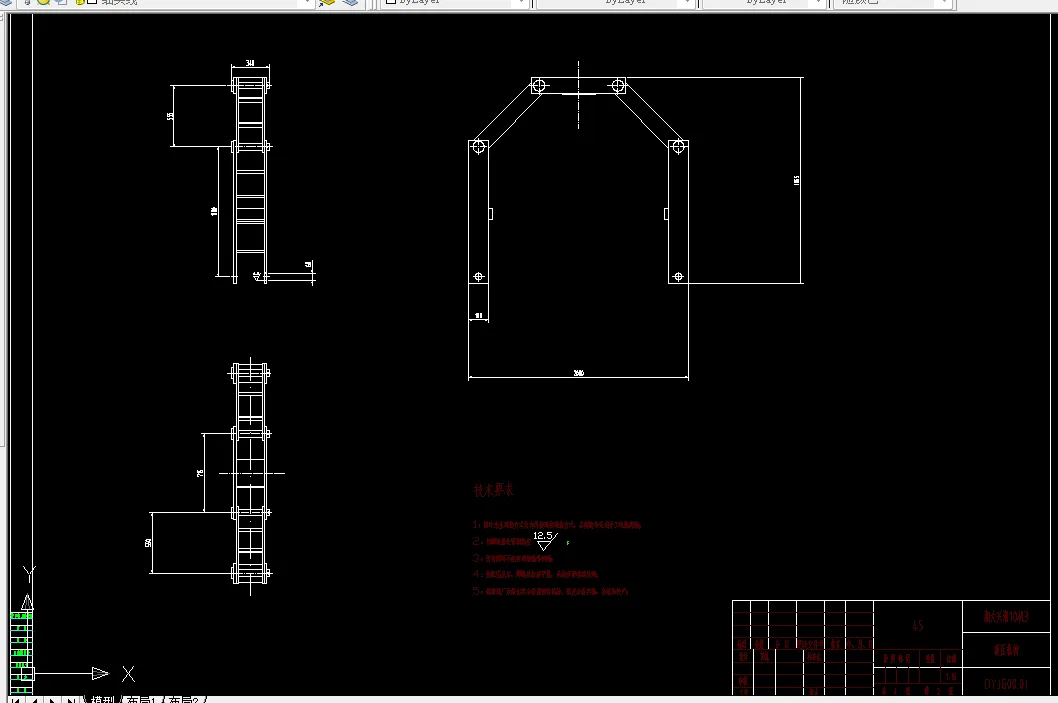1058x703 pixels.
Task: Select the top-left mounting hole of front view
Action: pos(538,86)
